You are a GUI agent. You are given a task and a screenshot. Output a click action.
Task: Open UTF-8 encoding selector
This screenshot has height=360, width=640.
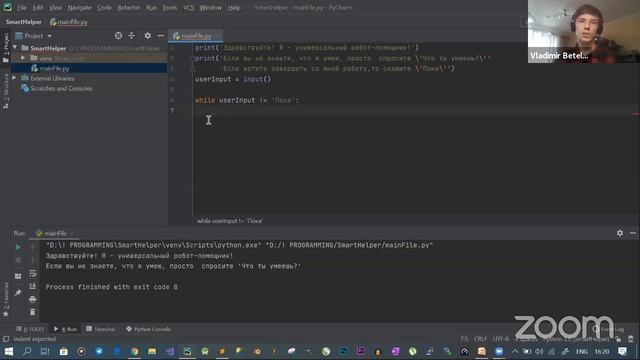[501, 339]
